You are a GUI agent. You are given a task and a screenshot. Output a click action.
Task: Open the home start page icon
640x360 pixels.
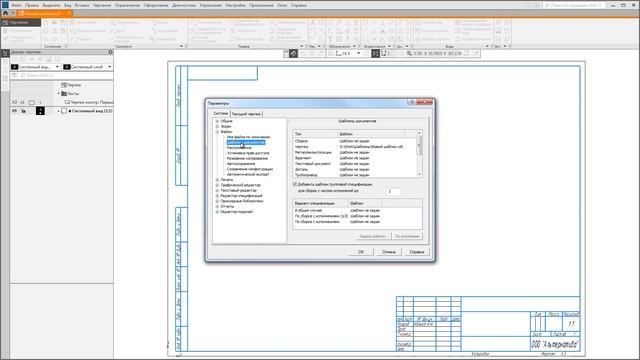(5, 13)
